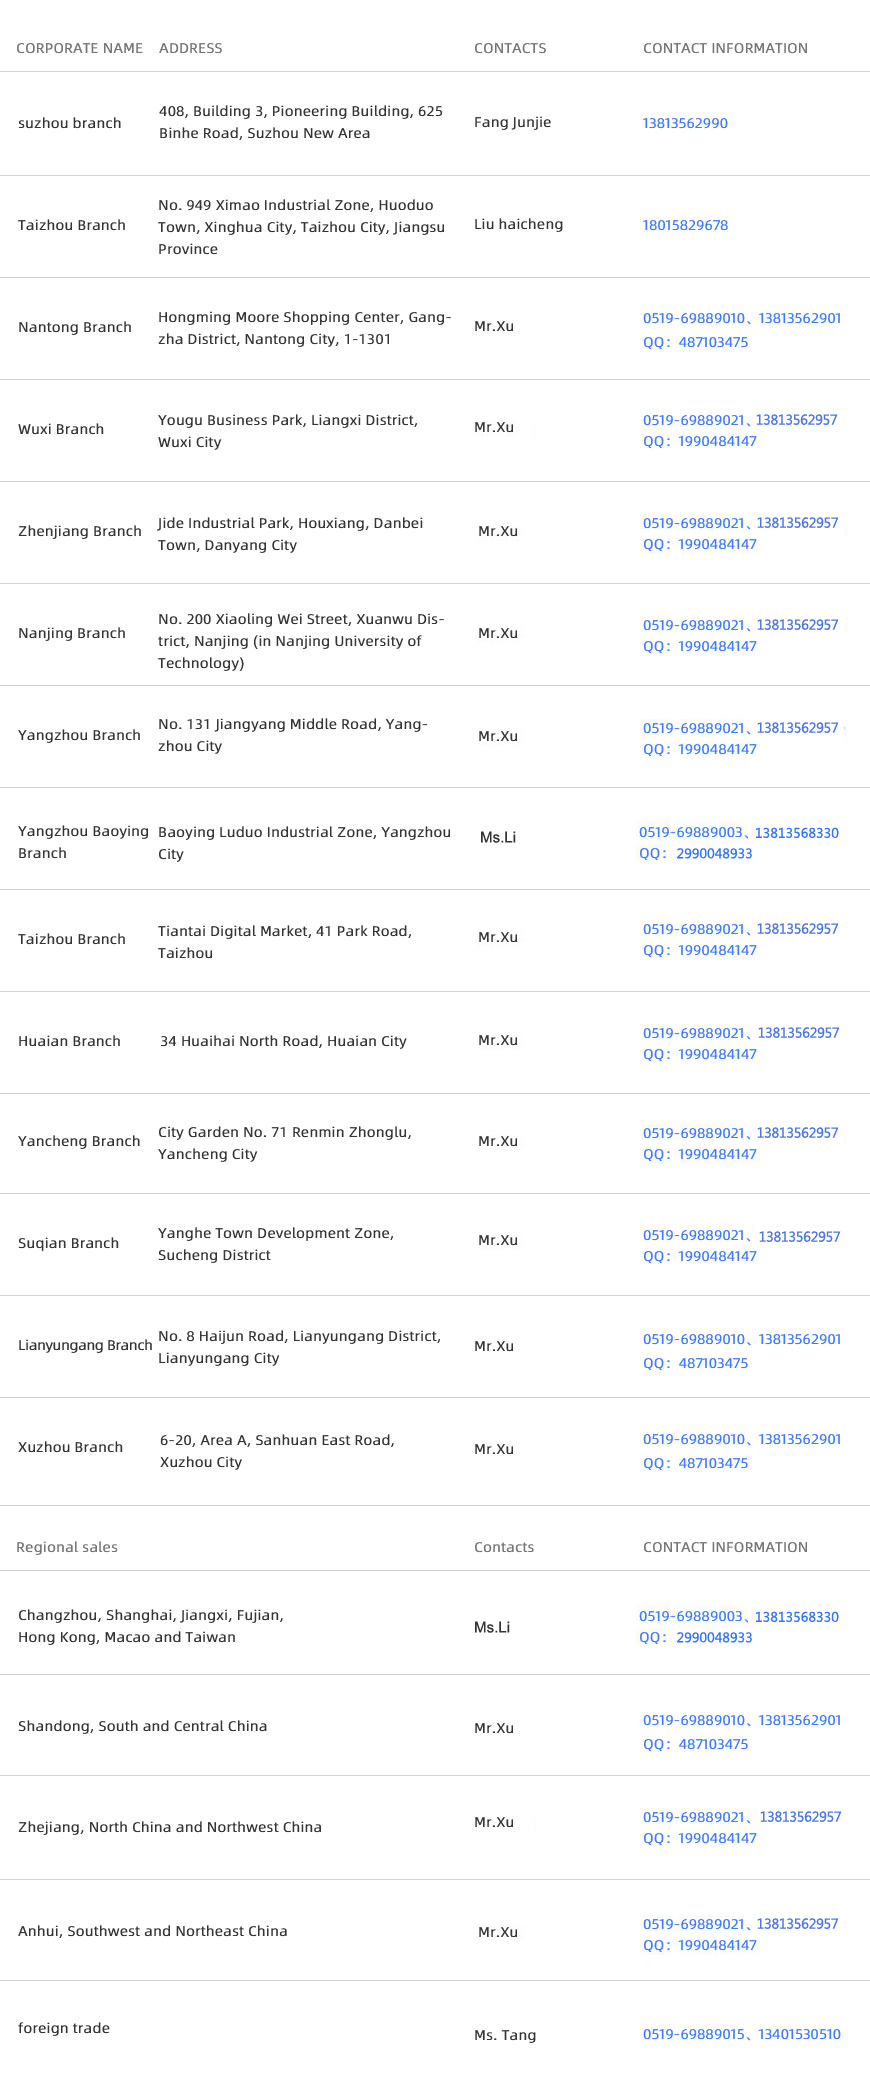The width and height of the screenshot is (870, 2081).
Task: Click the foreign trade phone number link
Action: coord(742,2034)
